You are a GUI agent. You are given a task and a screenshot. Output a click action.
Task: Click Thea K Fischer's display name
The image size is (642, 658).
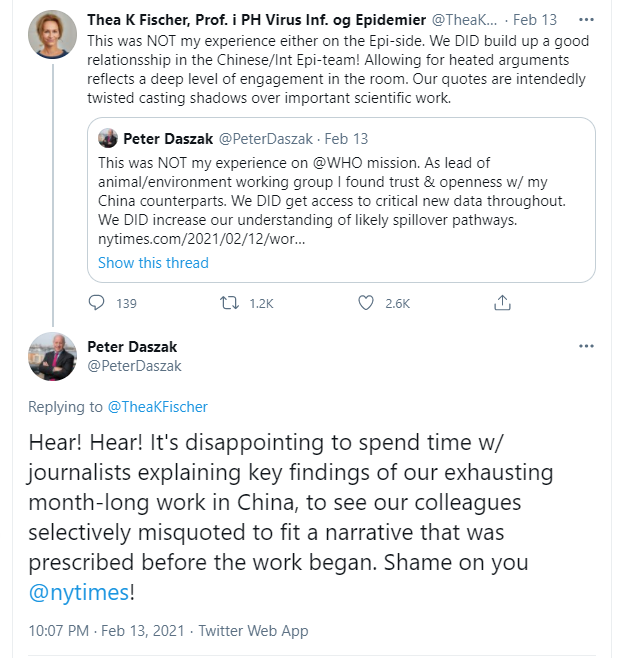256,20
